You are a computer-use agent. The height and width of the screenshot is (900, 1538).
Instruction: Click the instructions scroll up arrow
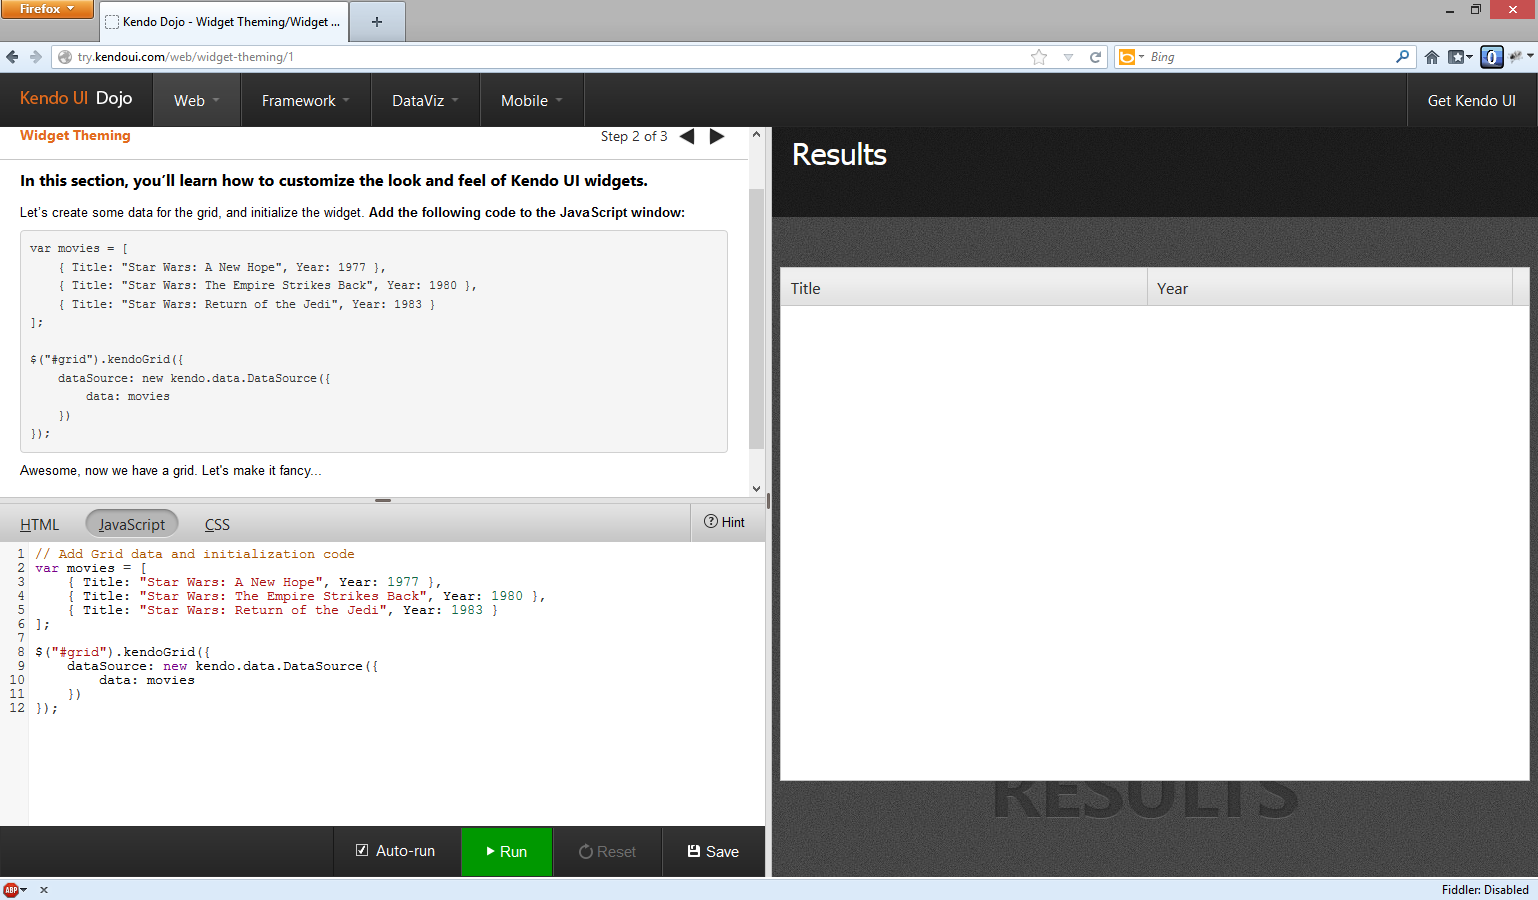[756, 134]
